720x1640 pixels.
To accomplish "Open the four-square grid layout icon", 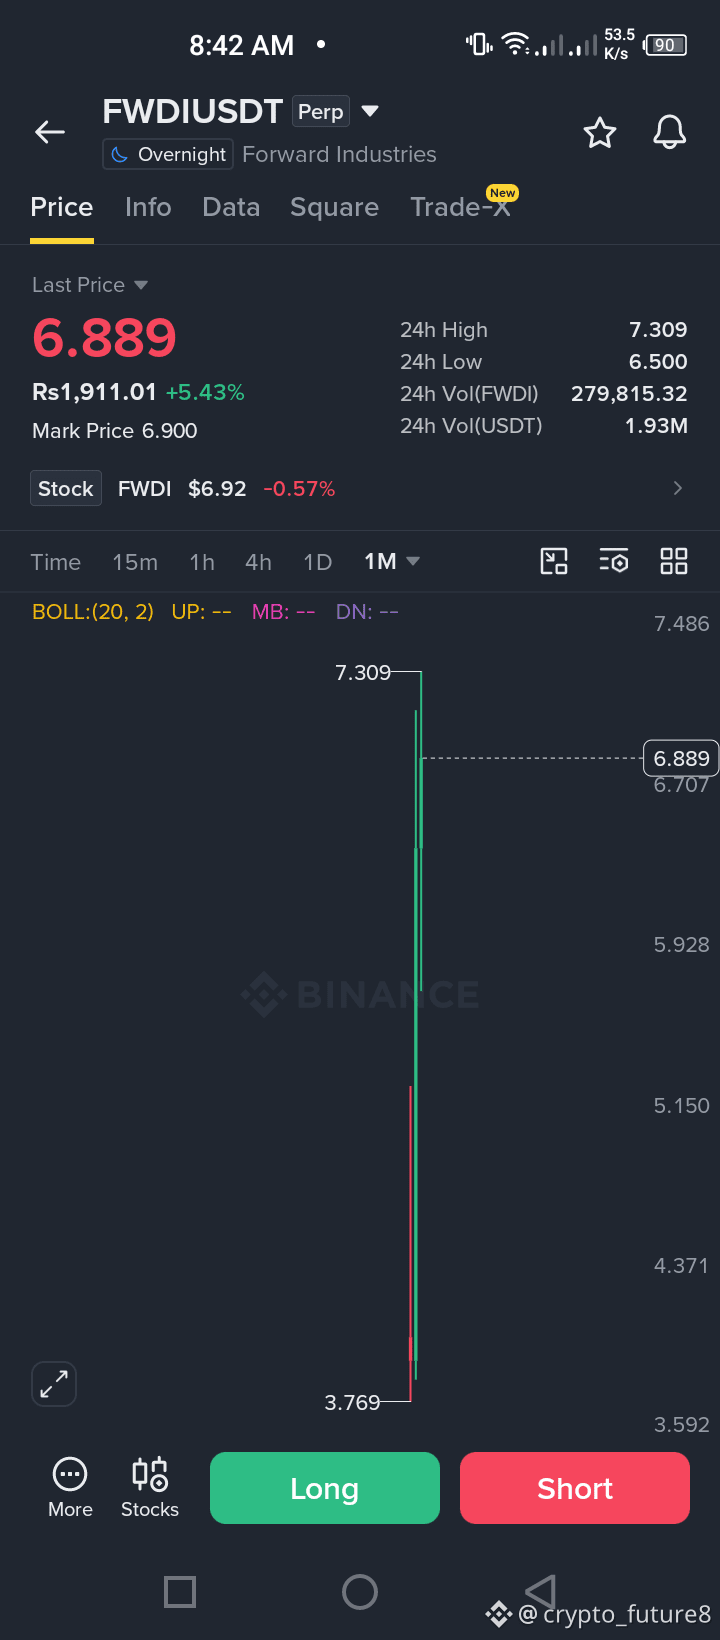I will click(x=674, y=561).
